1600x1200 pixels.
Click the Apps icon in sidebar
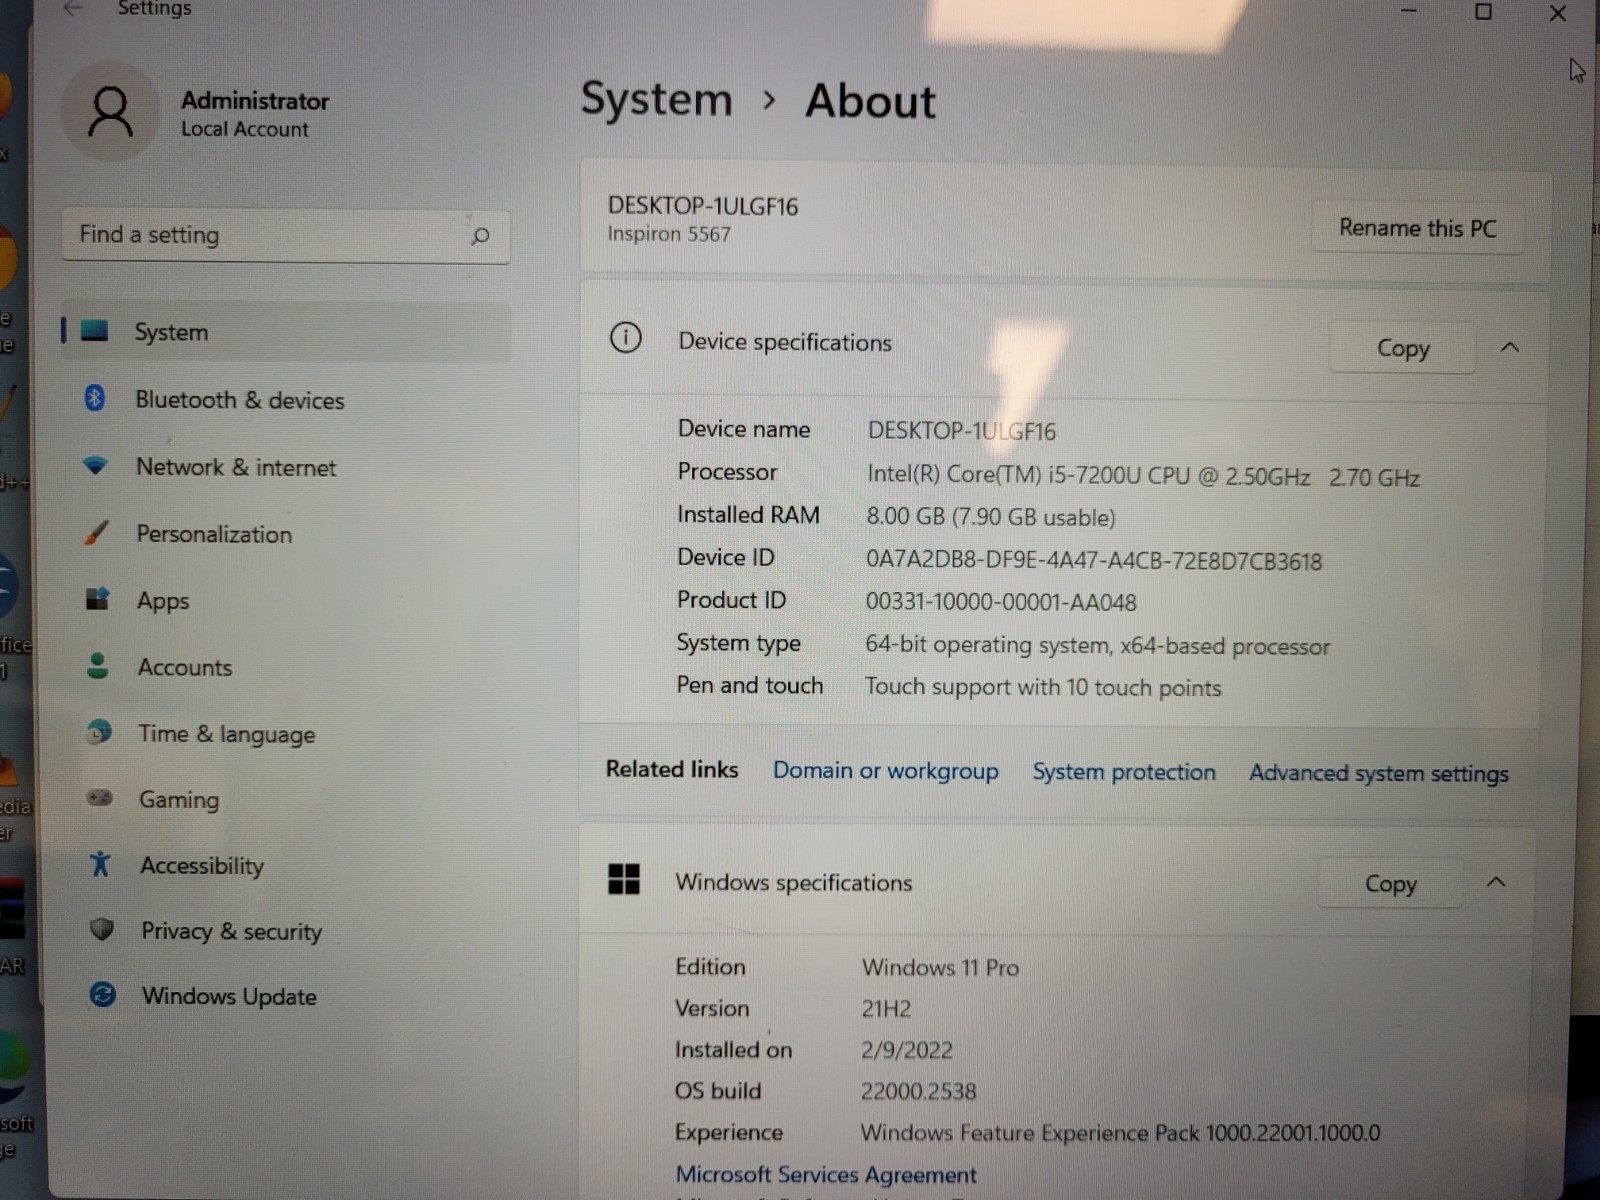(x=97, y=599)
